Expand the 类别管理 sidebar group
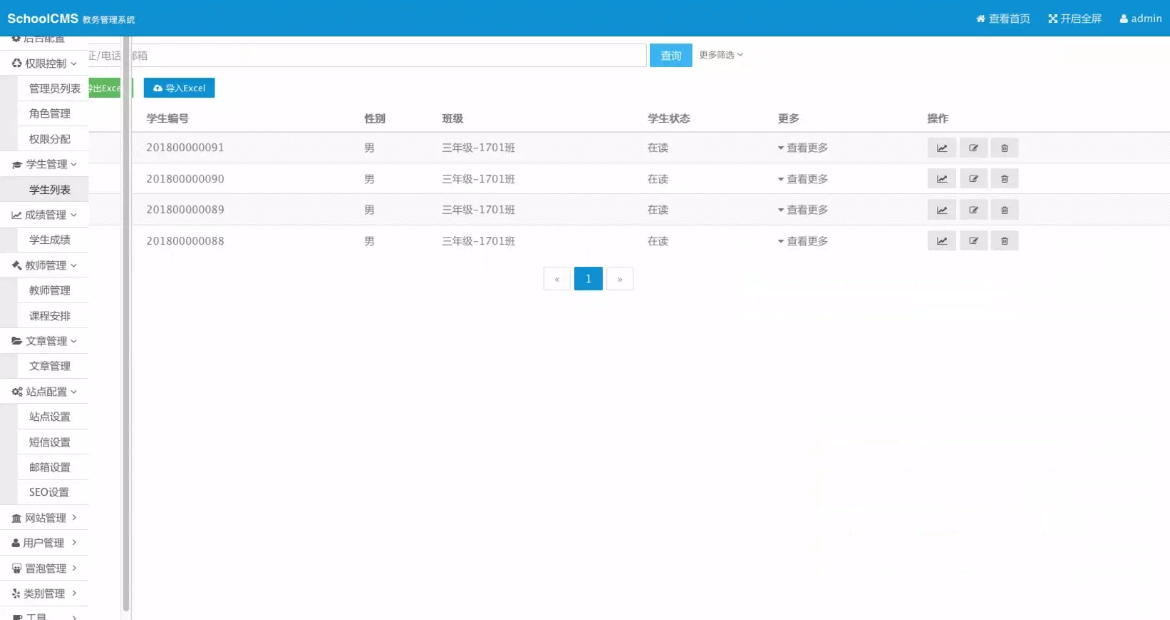 44,594
